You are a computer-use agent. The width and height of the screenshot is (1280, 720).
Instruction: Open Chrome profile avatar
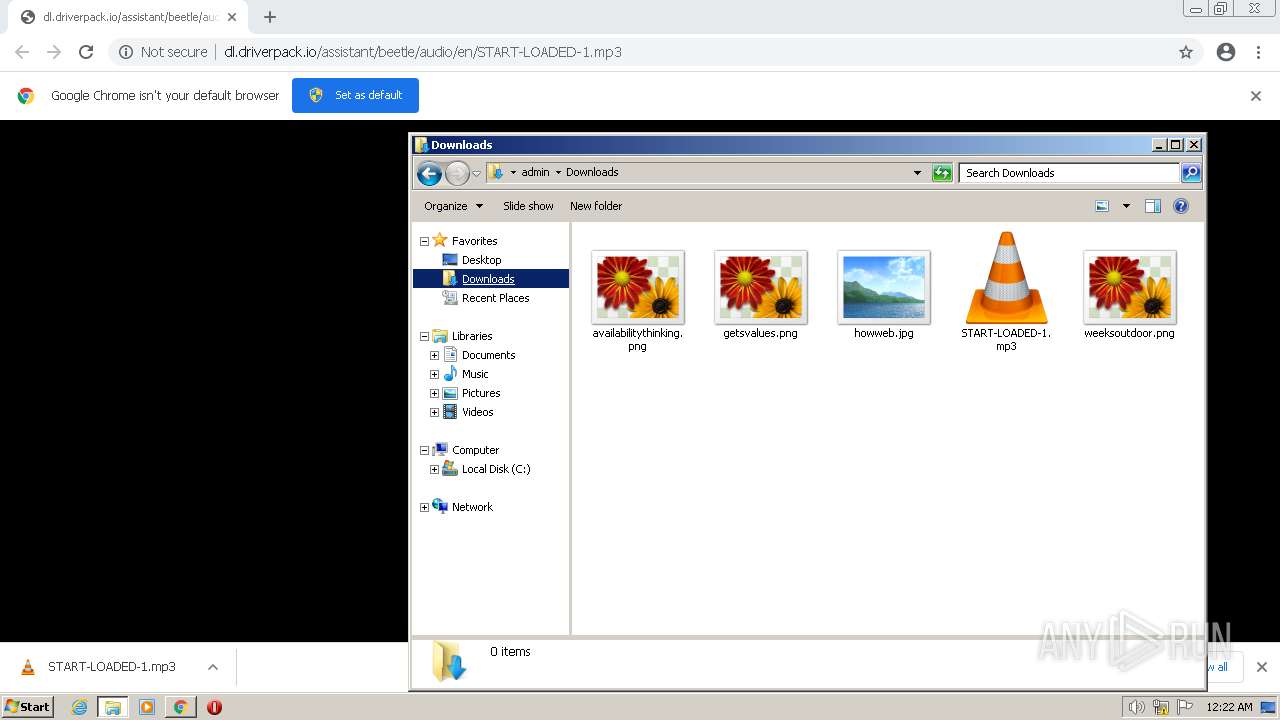tap(1226, 52)
